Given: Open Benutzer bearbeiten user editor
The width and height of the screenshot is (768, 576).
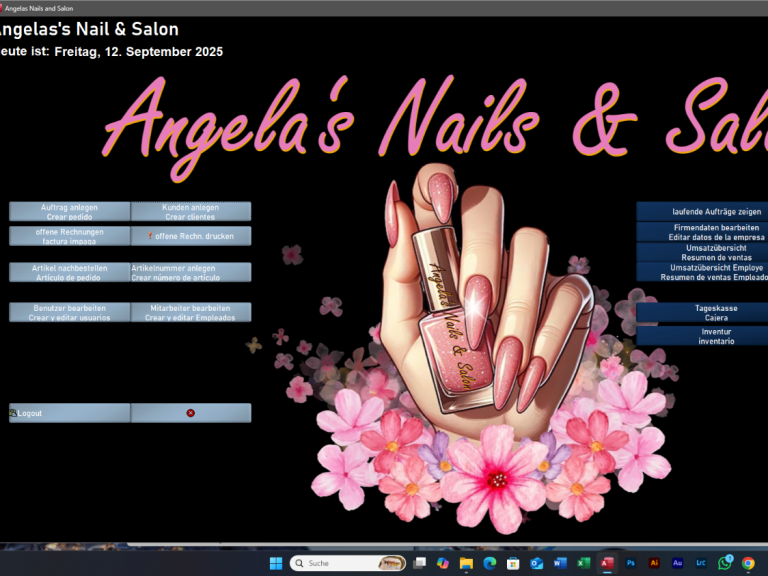Looking at the screenshot, I should tap(70, 312).
